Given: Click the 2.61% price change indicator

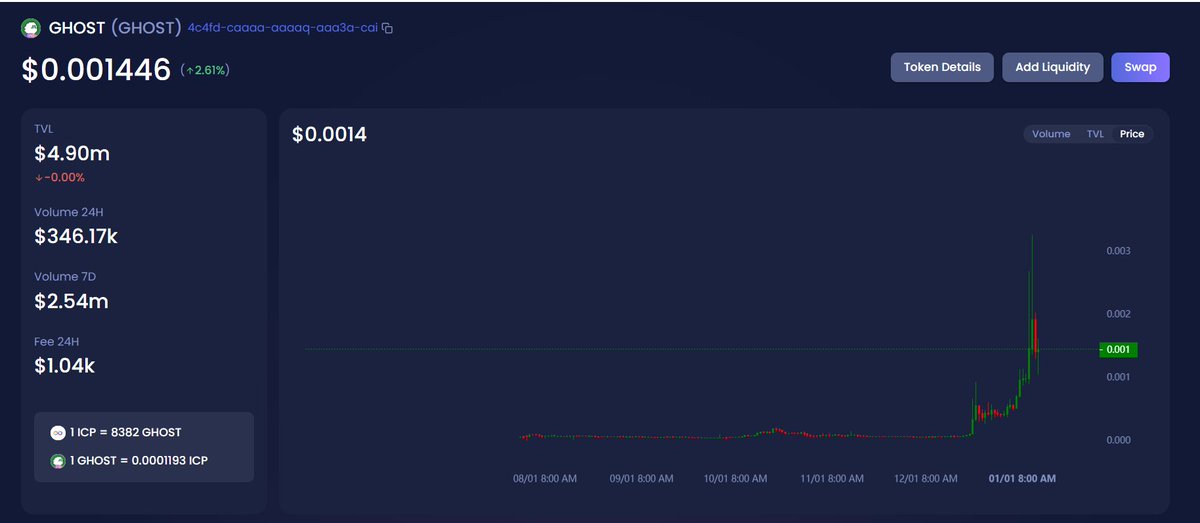Looking at the screenshot, I should coord(205,71).
